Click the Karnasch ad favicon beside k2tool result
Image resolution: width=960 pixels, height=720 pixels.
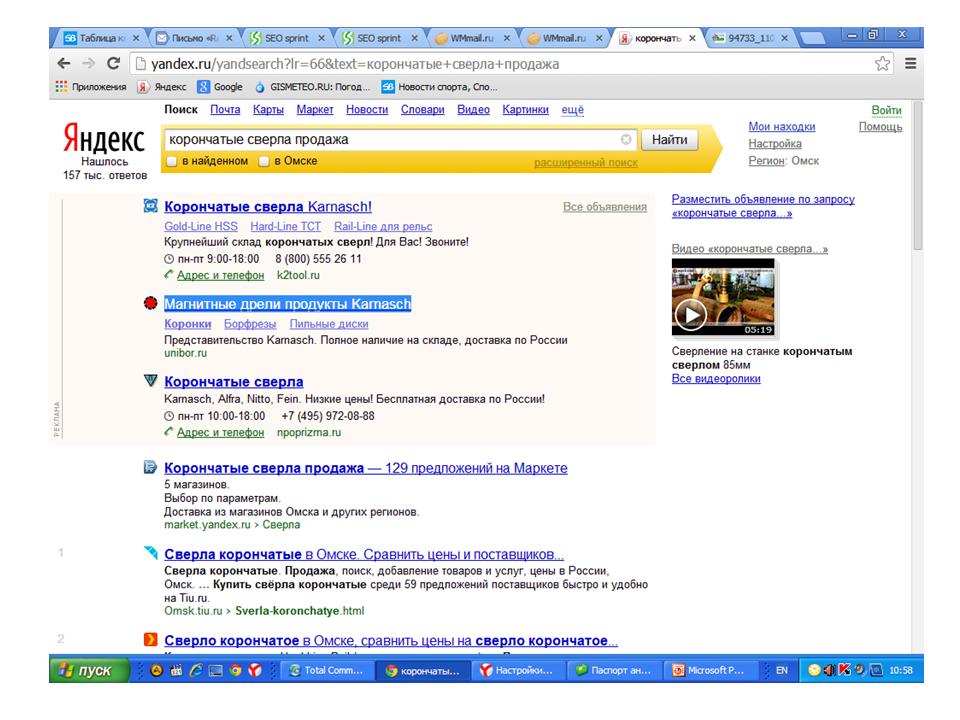(x=150, y=206)
